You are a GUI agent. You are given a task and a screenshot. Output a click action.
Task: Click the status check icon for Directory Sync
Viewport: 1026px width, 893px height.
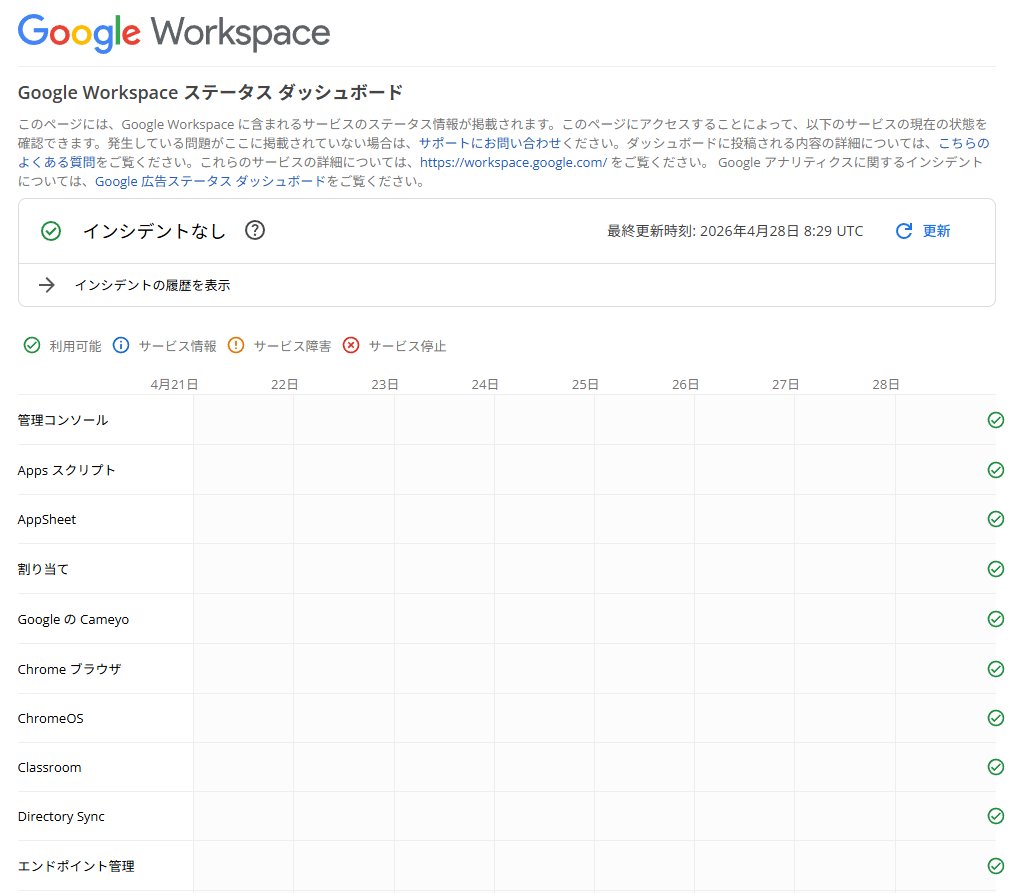(x=995, y=816)
